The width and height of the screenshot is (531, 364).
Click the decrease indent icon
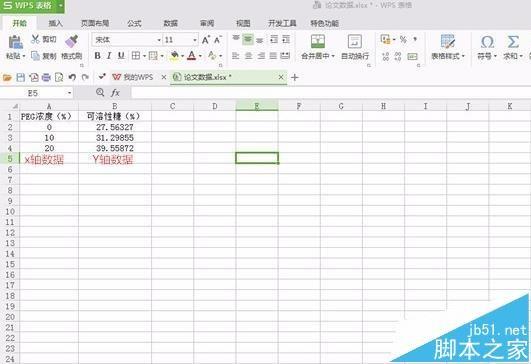[x=274, y=39]
